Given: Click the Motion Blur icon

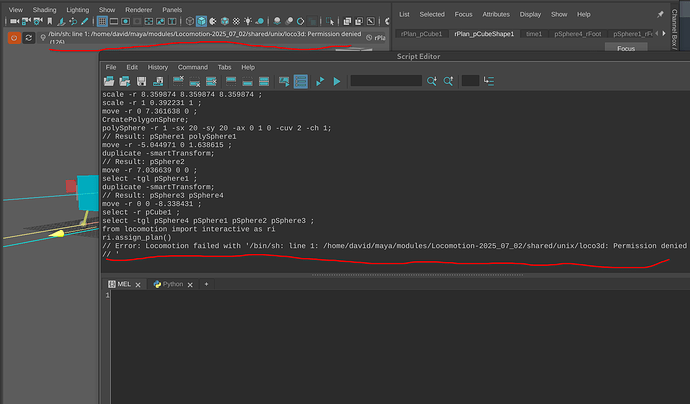Looking at the screenshot, I should point(289,21).
